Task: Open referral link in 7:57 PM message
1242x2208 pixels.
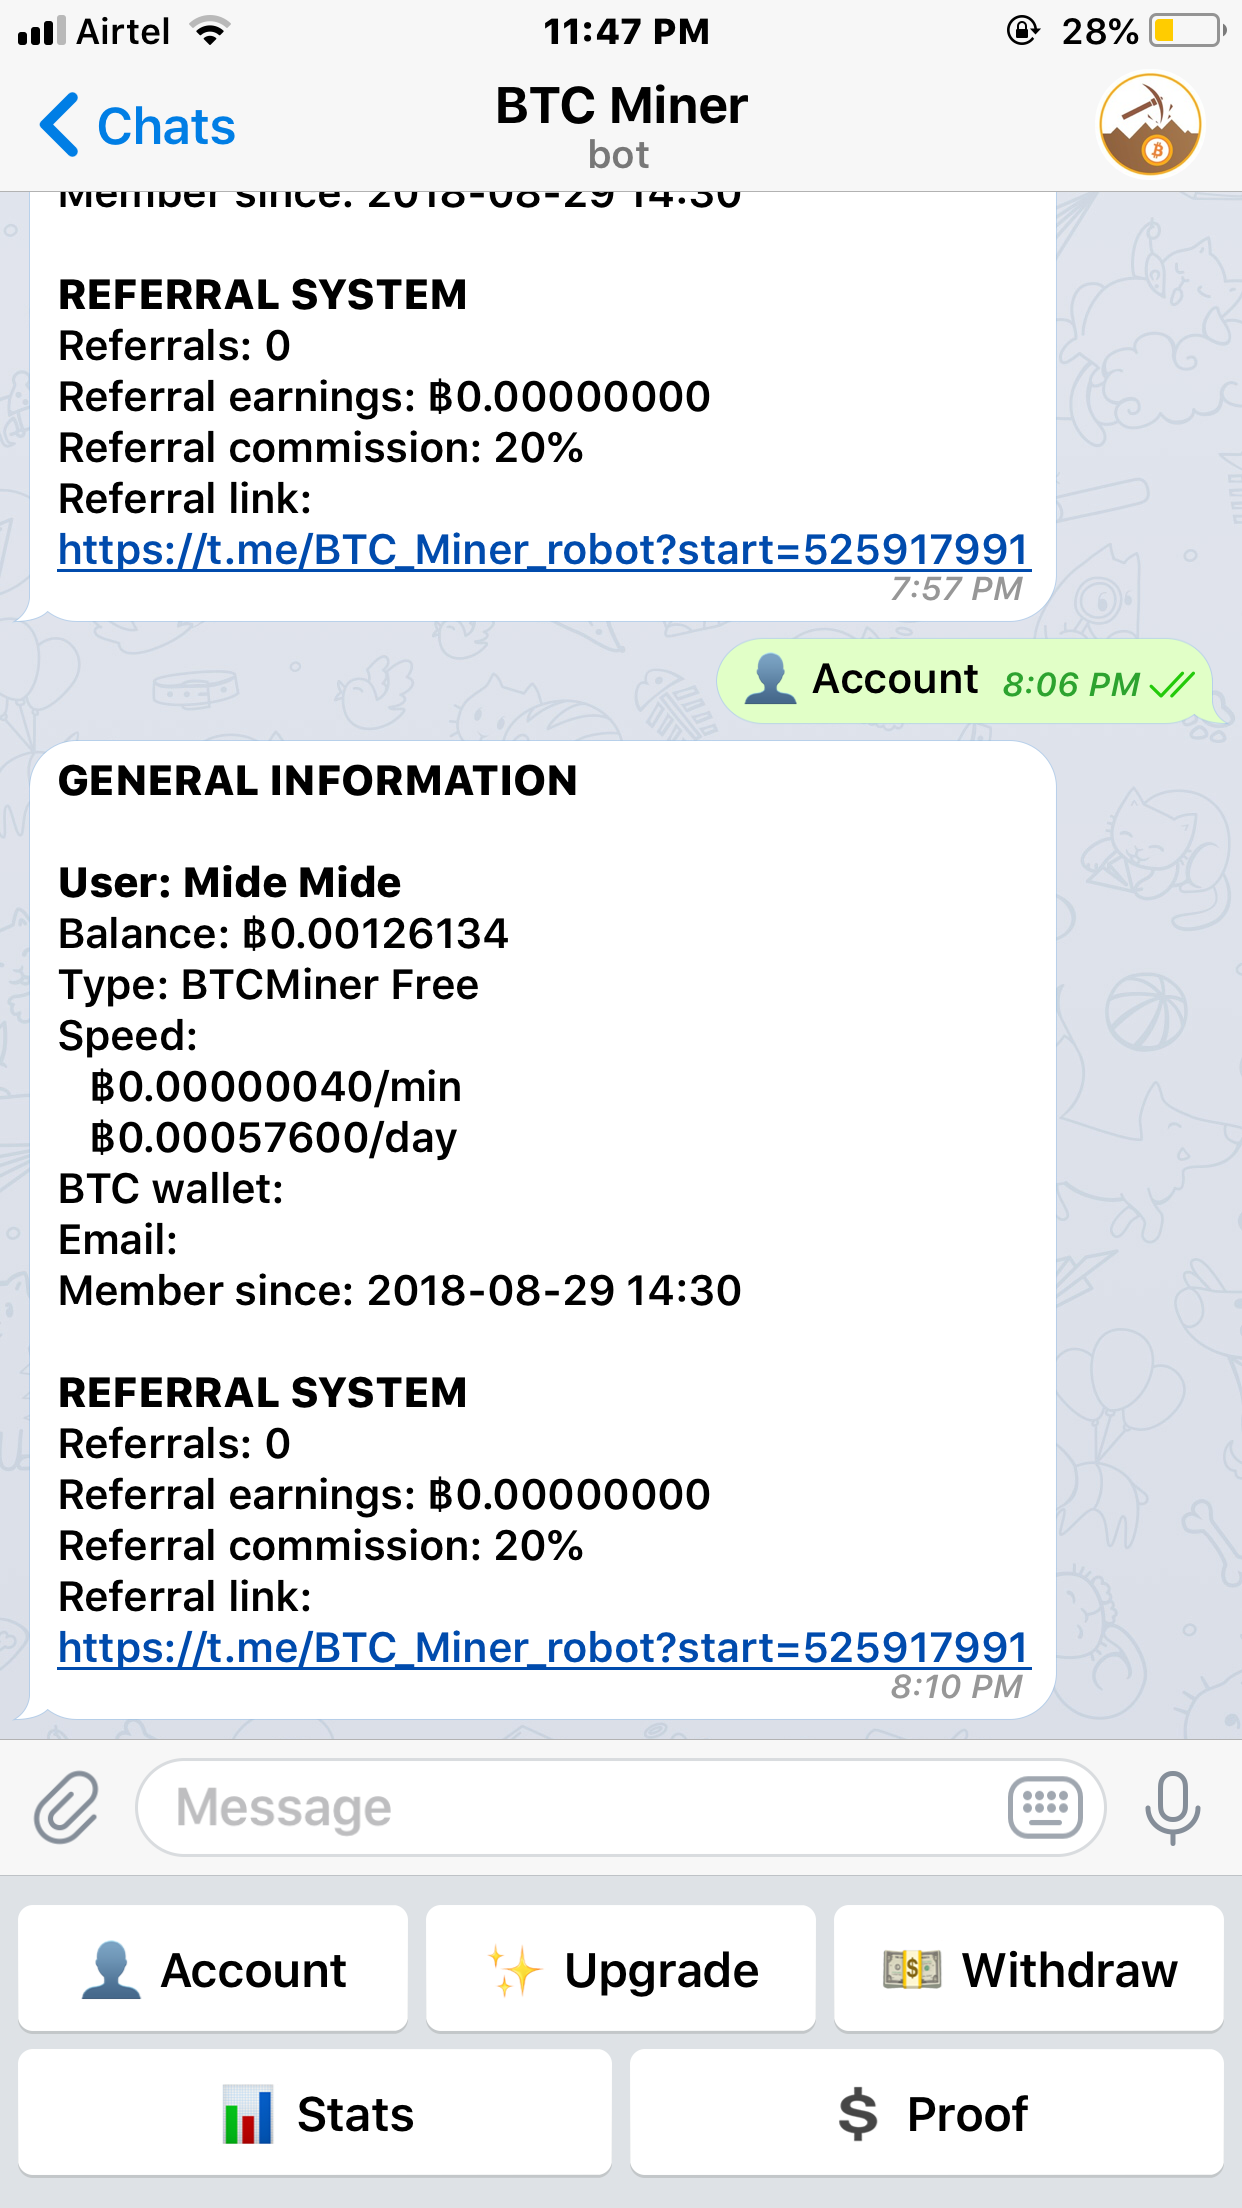Action: click(x=543, y=549)
